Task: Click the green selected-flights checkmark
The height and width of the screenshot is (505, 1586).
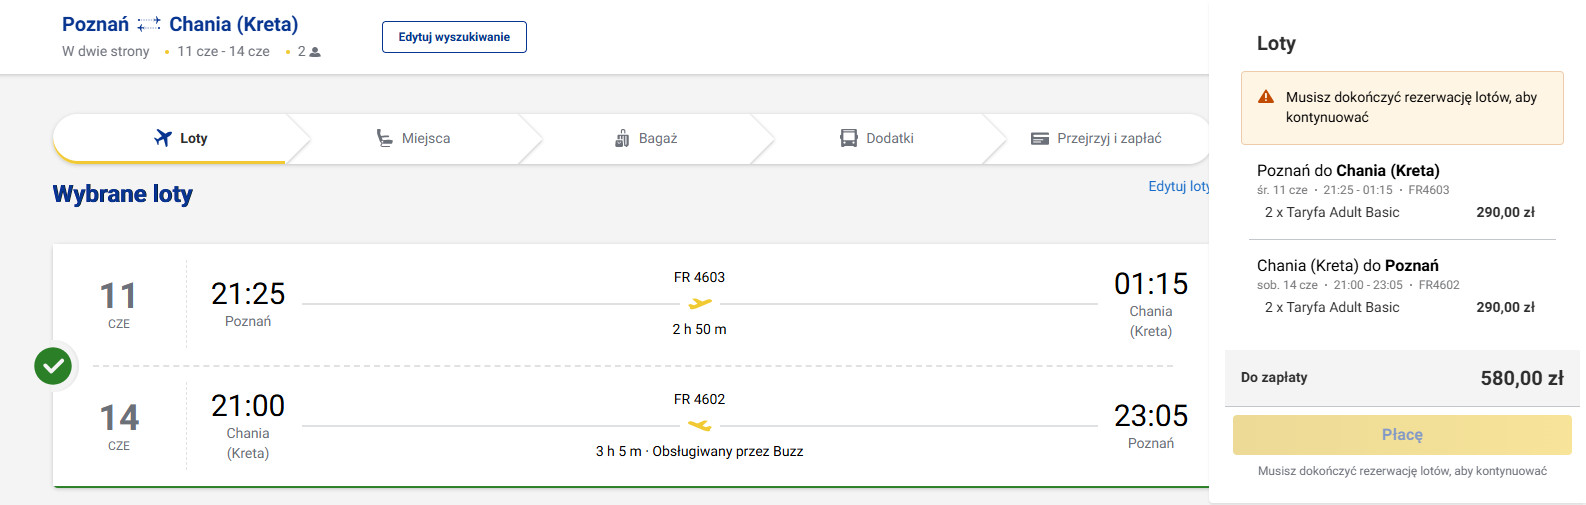Action: tap(53, 366)
